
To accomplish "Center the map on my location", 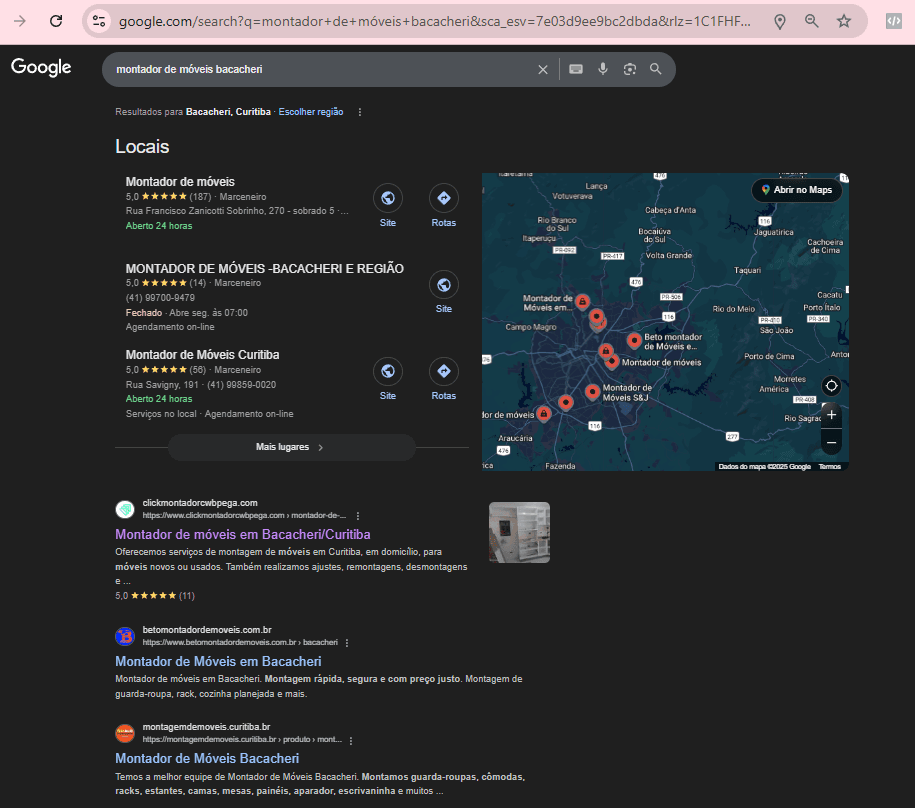I will pos(831,386).
